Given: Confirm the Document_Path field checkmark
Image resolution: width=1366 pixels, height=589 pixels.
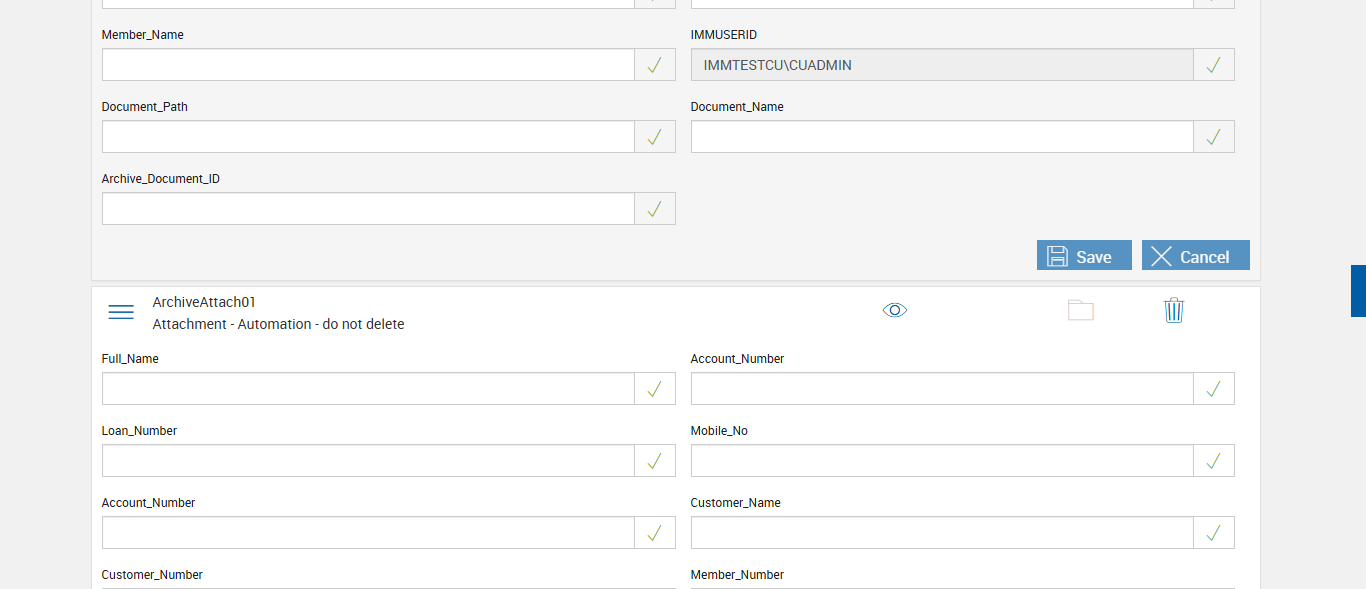Looking at the screenshot, I should pos(655,137).
